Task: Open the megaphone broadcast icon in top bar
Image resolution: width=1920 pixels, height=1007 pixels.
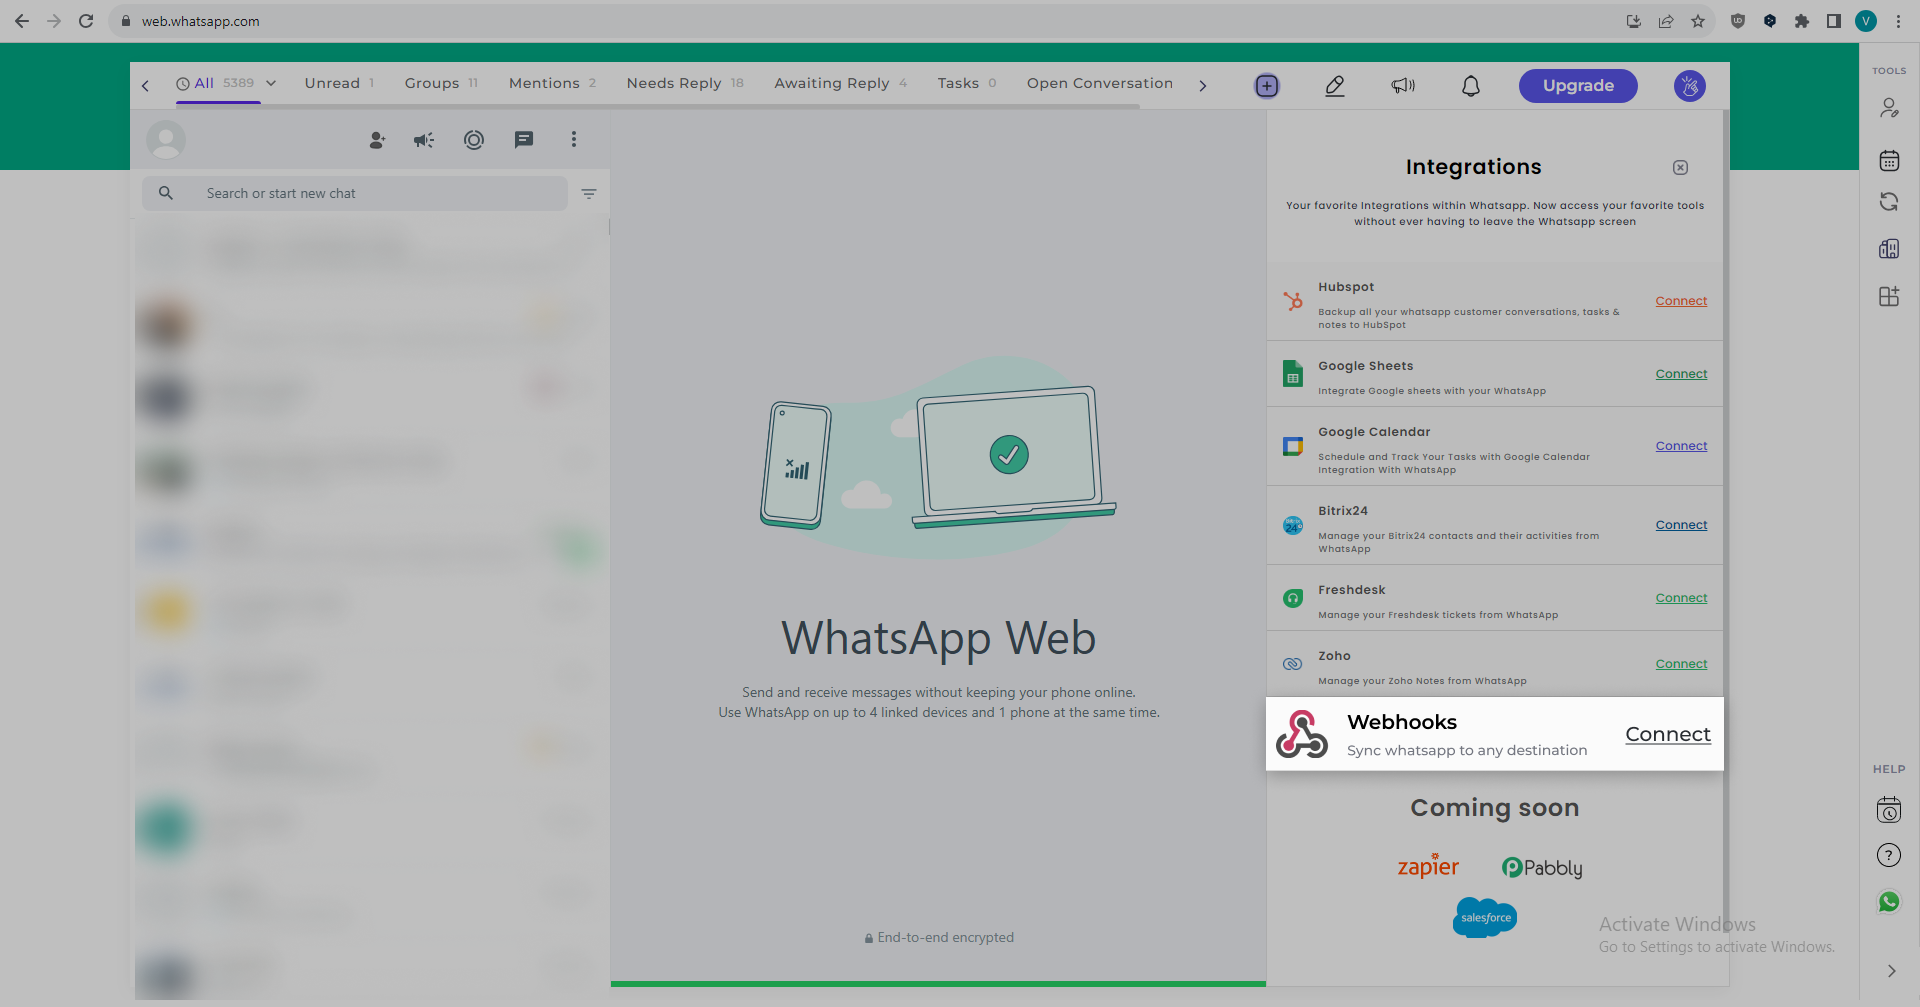Action: (1403, 86)
